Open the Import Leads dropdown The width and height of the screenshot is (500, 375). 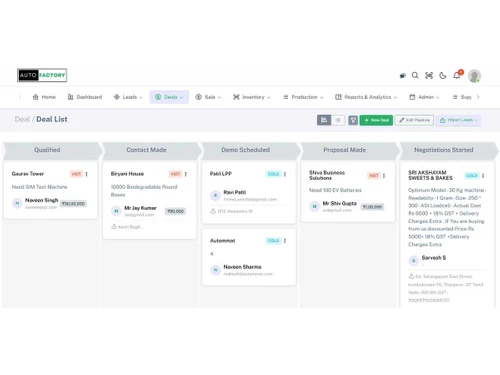[x=458, y=120]
